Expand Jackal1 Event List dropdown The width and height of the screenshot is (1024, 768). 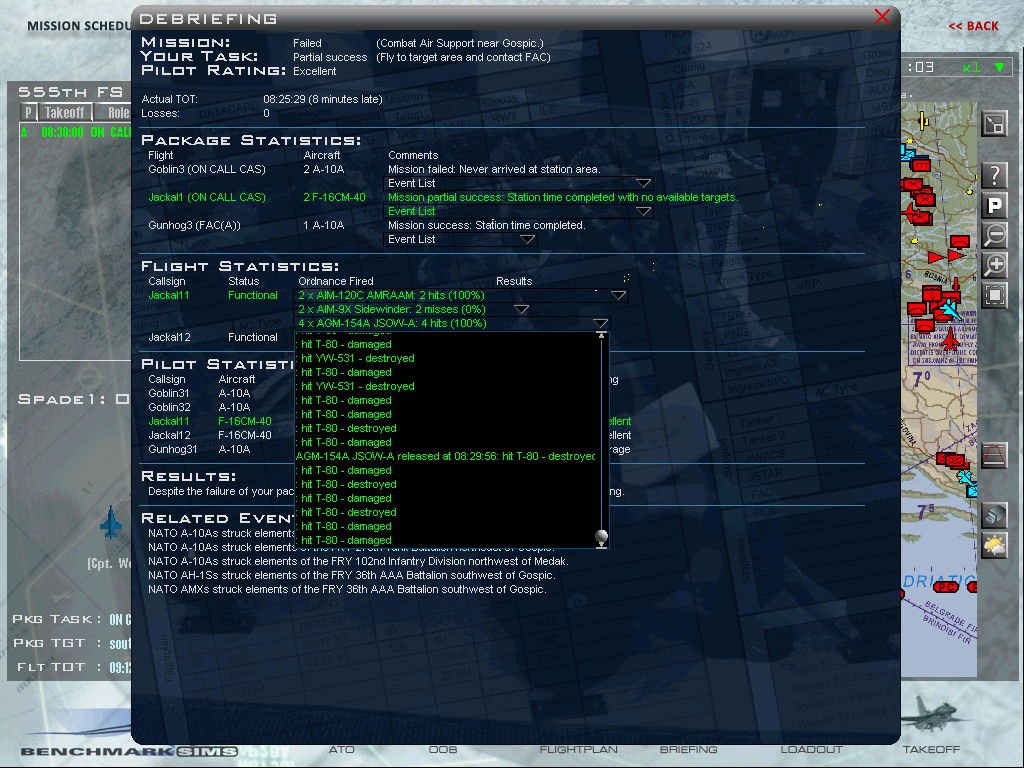643,212
